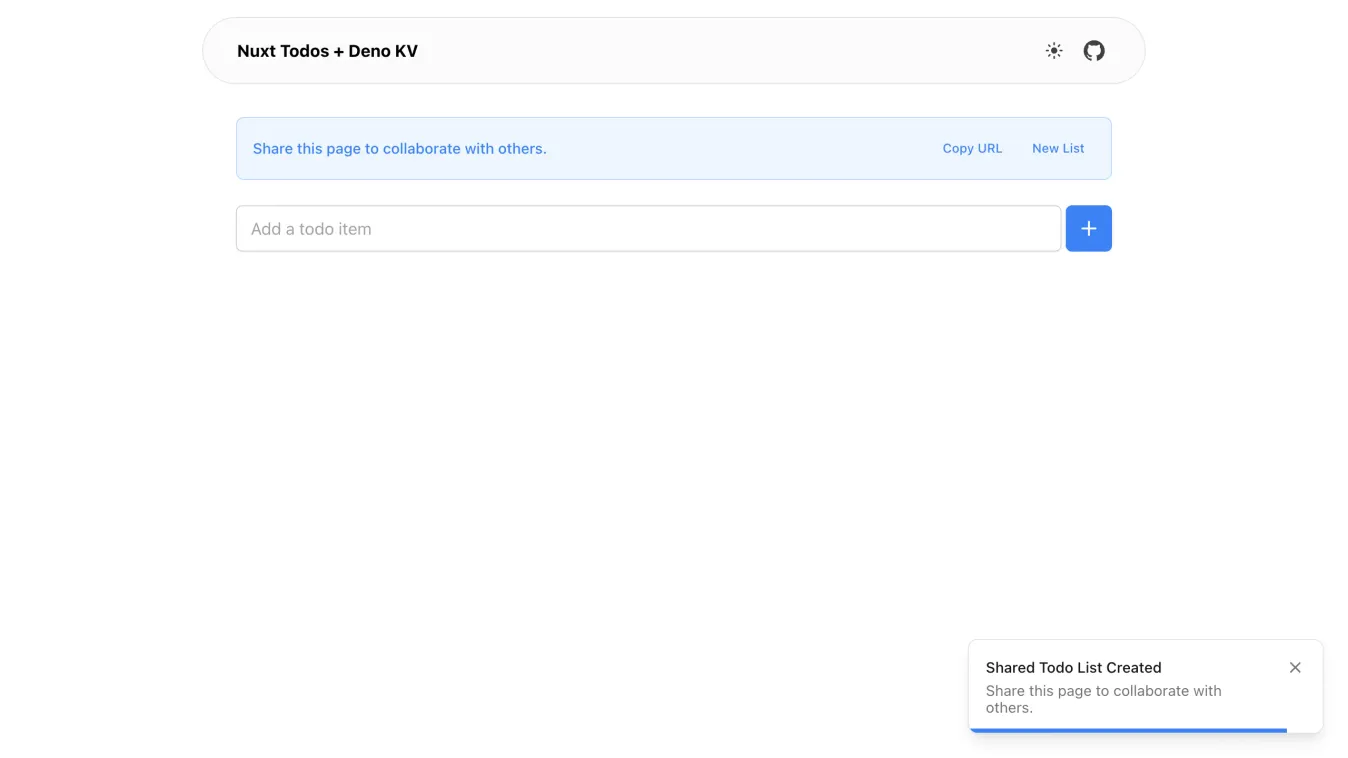Click Copy URL in the share banner
The width and height of the screenshot is (1348, 758).
972,148
